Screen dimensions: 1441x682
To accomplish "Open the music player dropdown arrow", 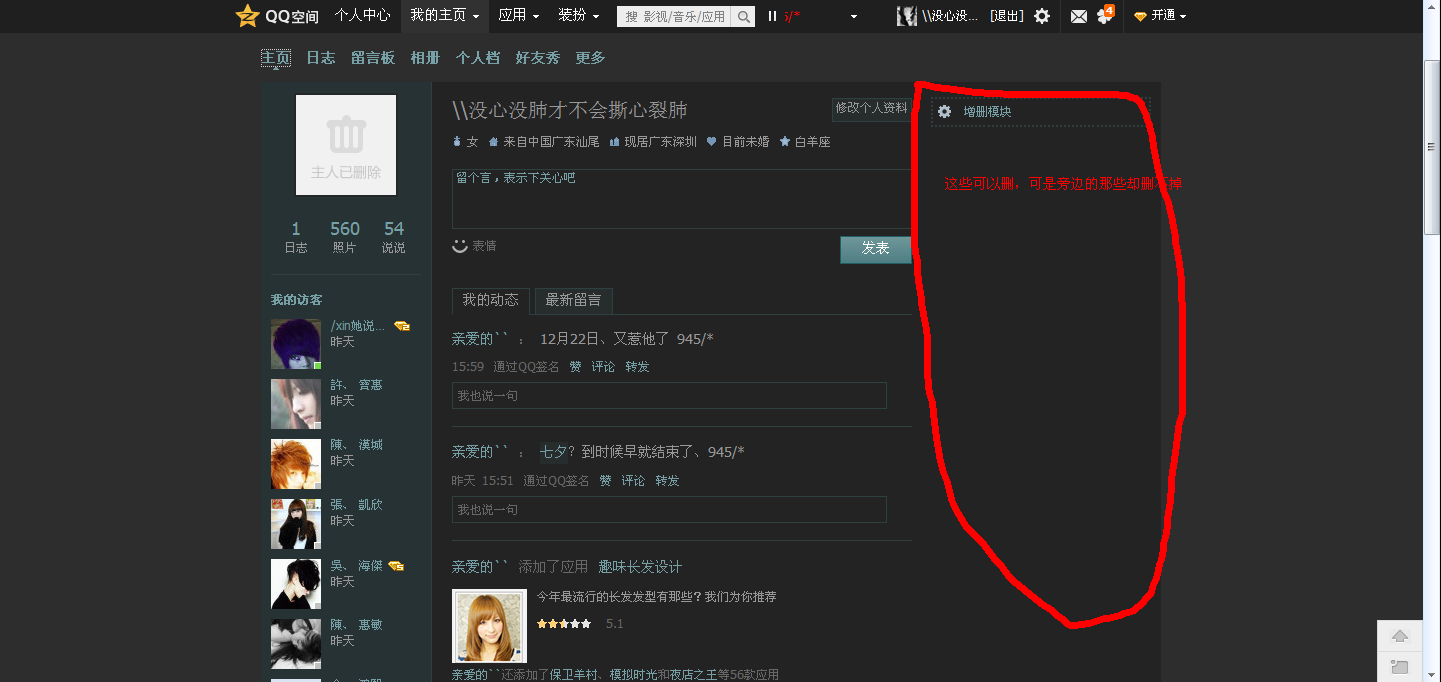I will (852, 16).
